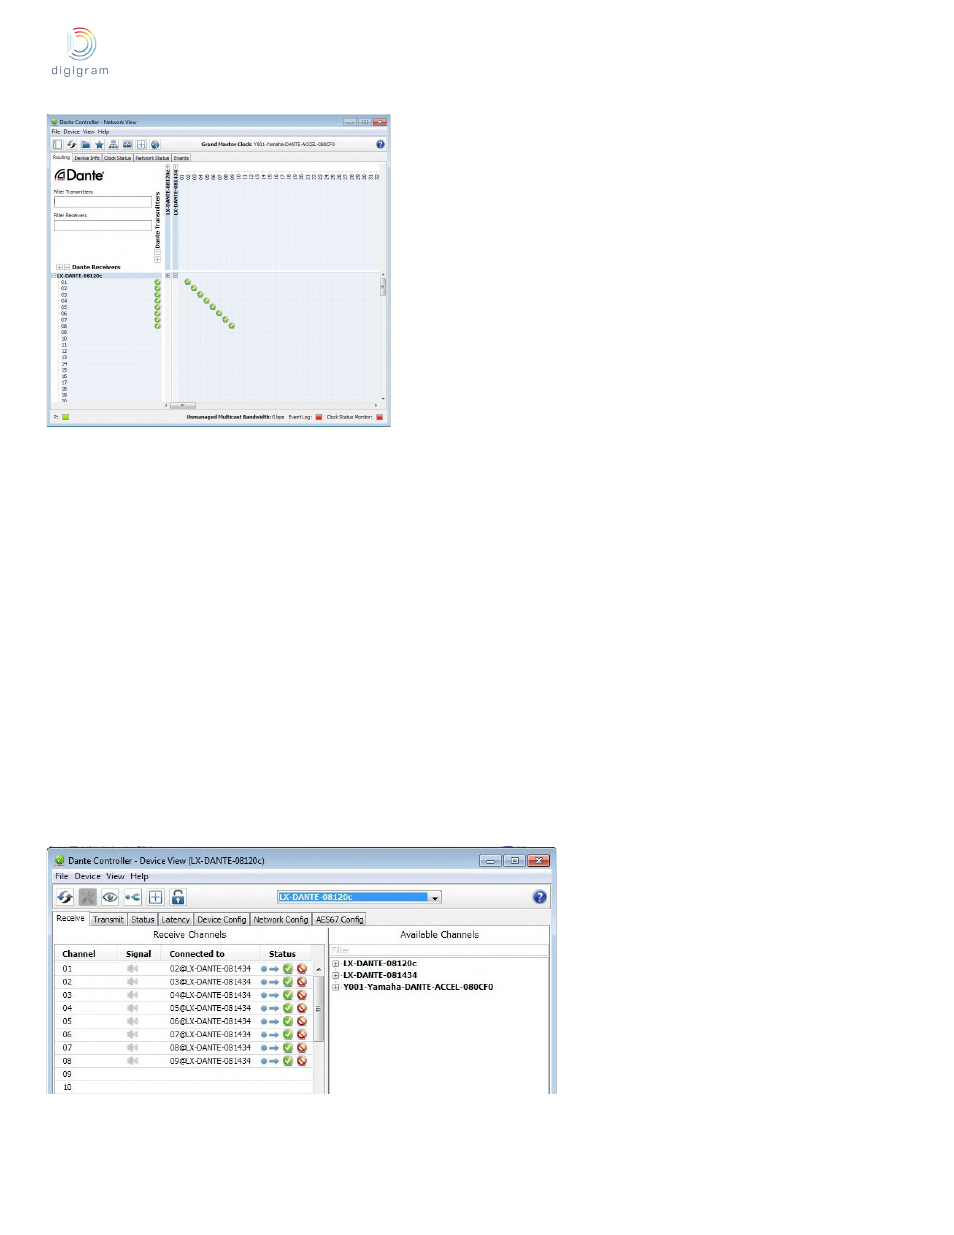Click the green P: status indicator
954x1235 pixels.
65,417
